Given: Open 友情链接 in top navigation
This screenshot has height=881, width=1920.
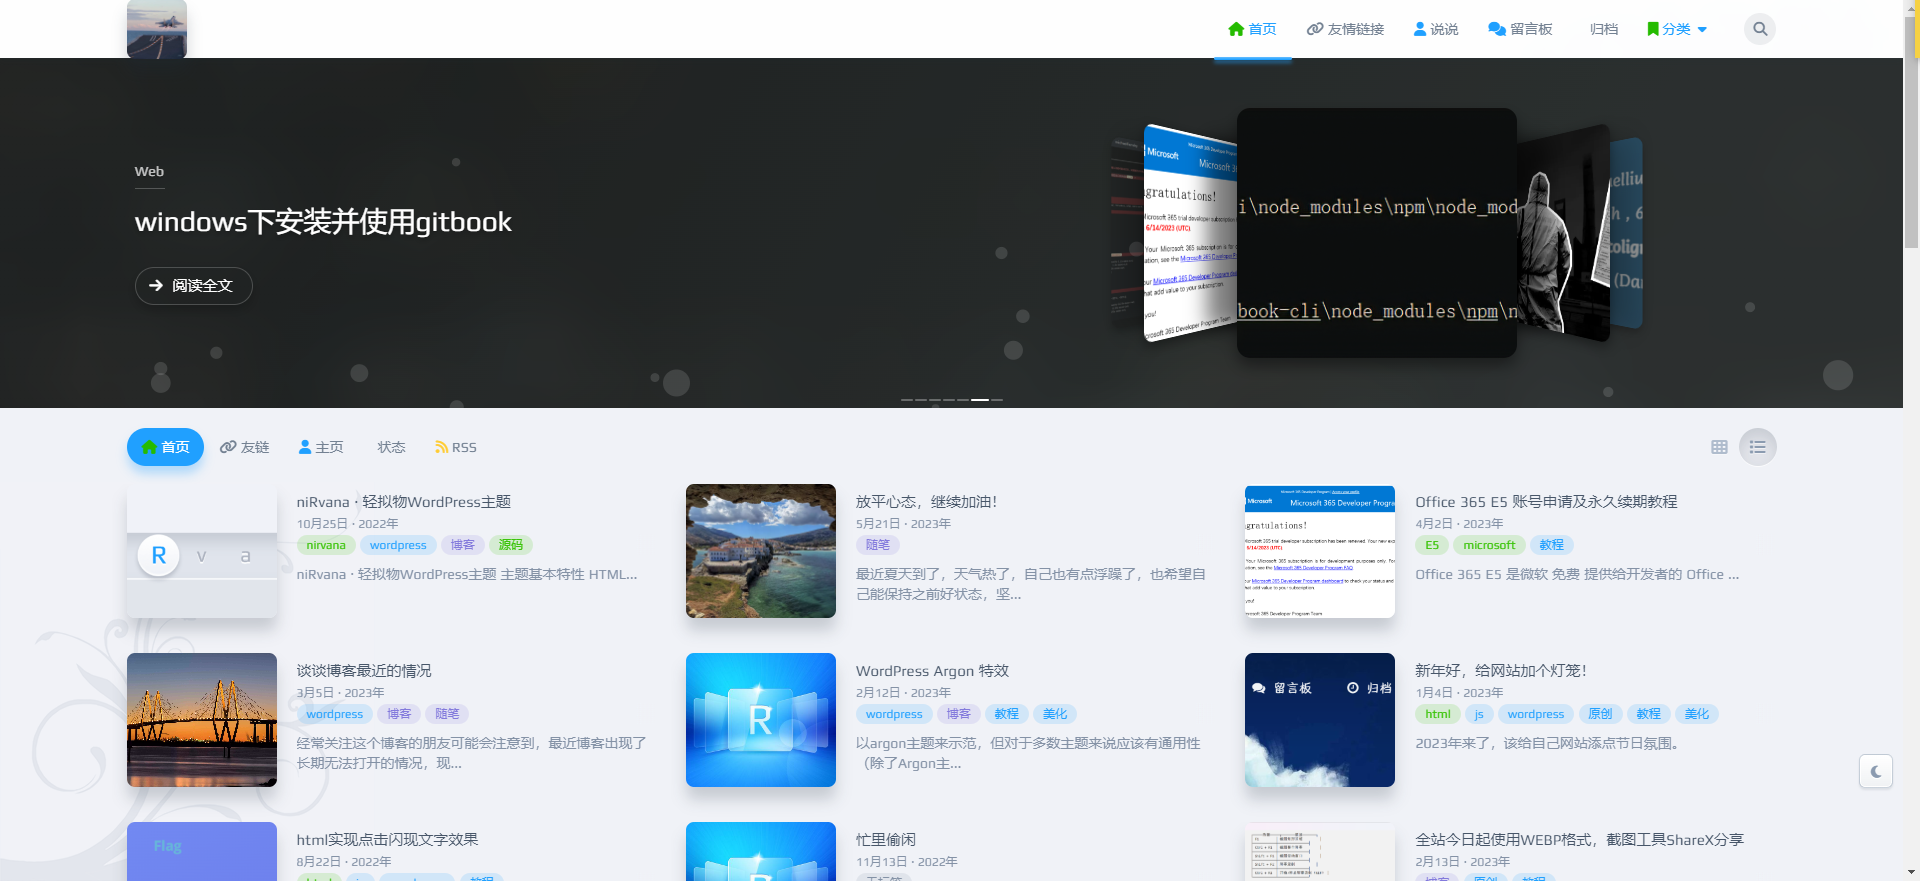Looking at the screenshot, I should coord(1345,29).
